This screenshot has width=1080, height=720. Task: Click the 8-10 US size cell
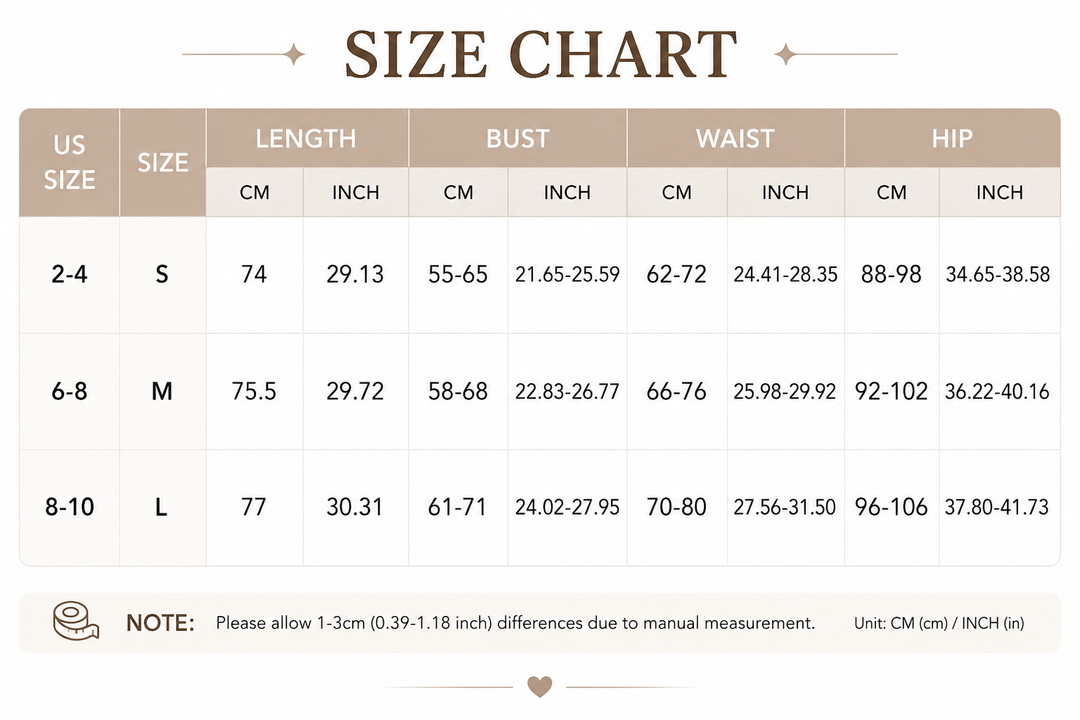pyautogui.click(x=70, y=507)
